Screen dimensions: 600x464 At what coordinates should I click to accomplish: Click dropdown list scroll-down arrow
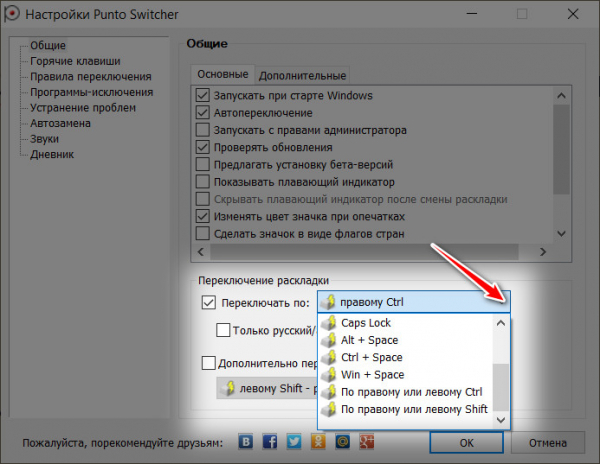point(501,420)
